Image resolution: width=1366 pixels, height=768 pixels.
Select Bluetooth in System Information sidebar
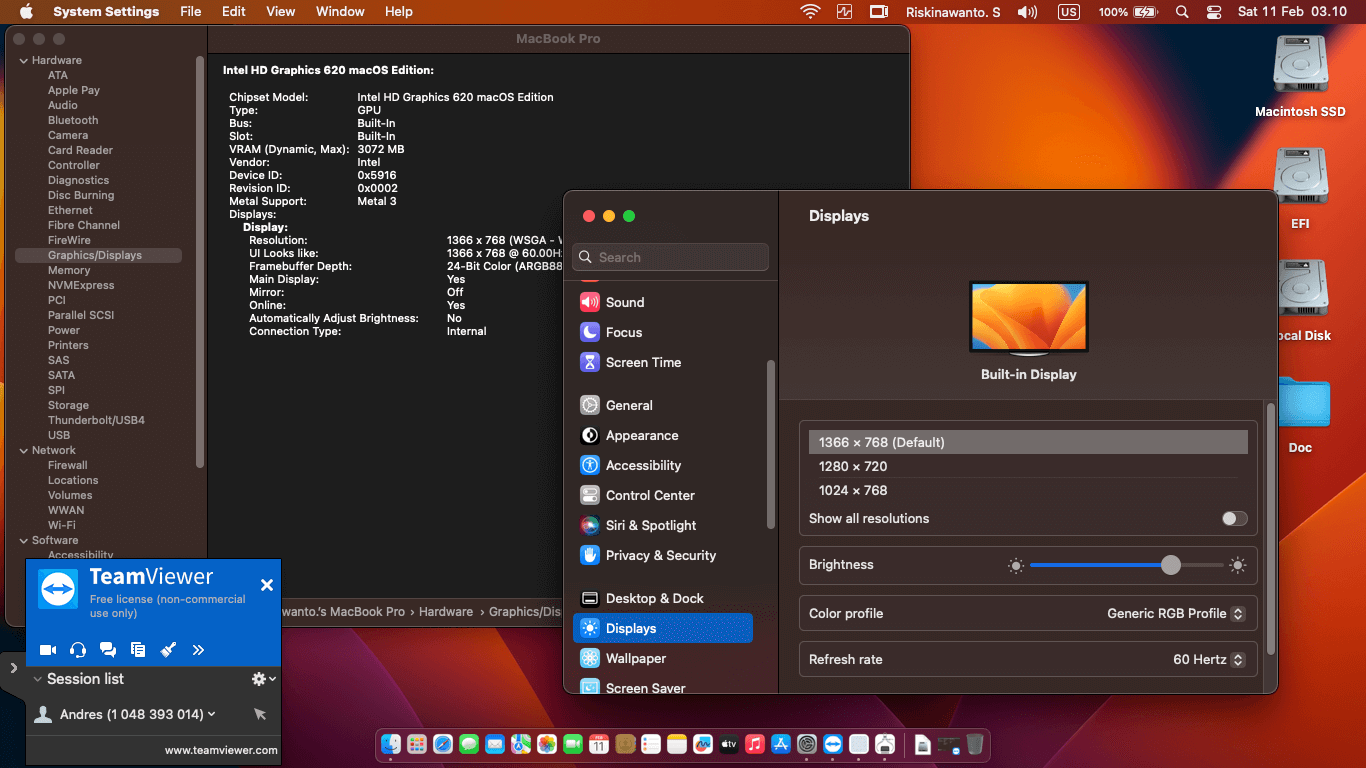[x=73, y=120]
